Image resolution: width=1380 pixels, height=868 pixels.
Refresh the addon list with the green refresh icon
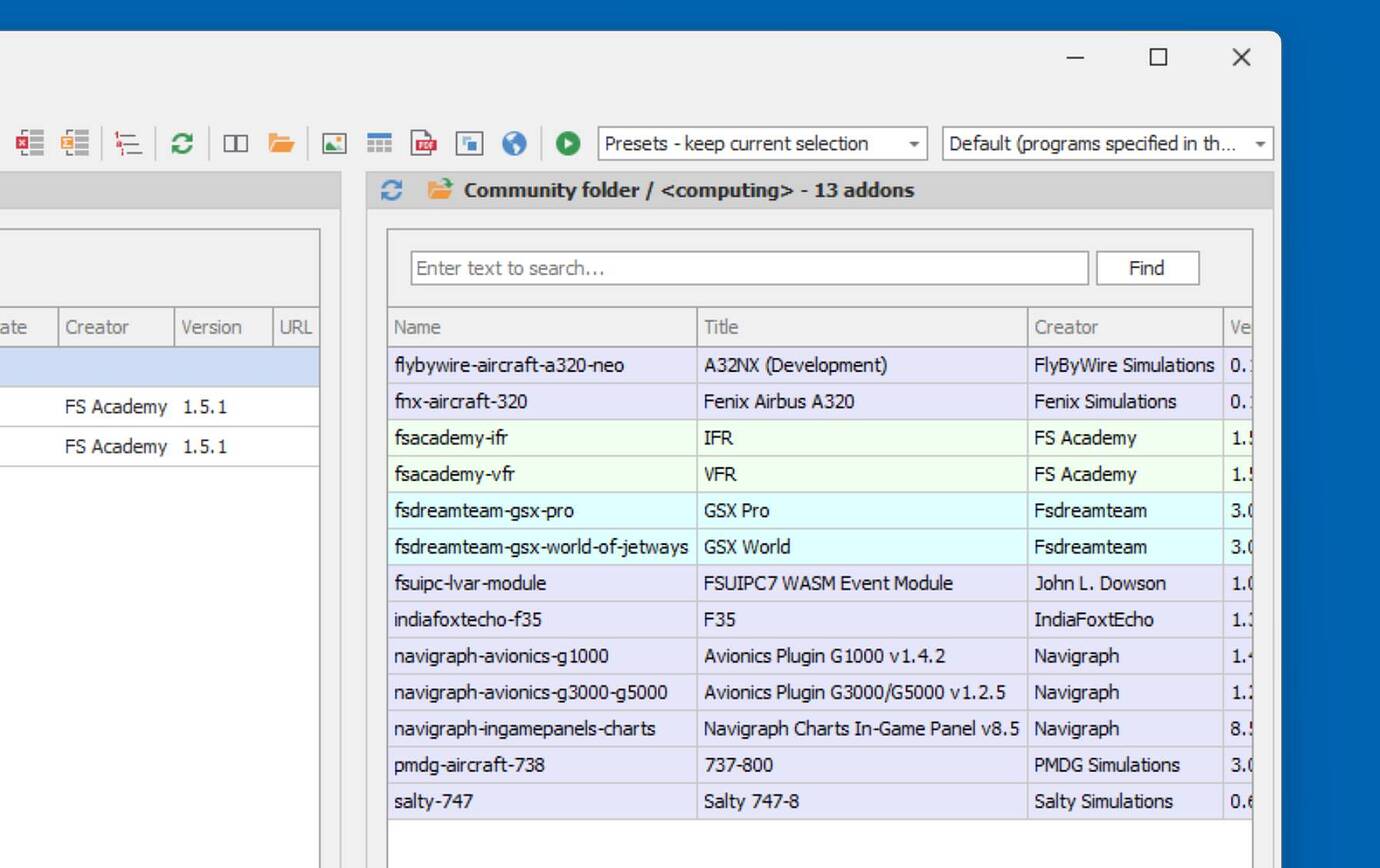(182, 143)
